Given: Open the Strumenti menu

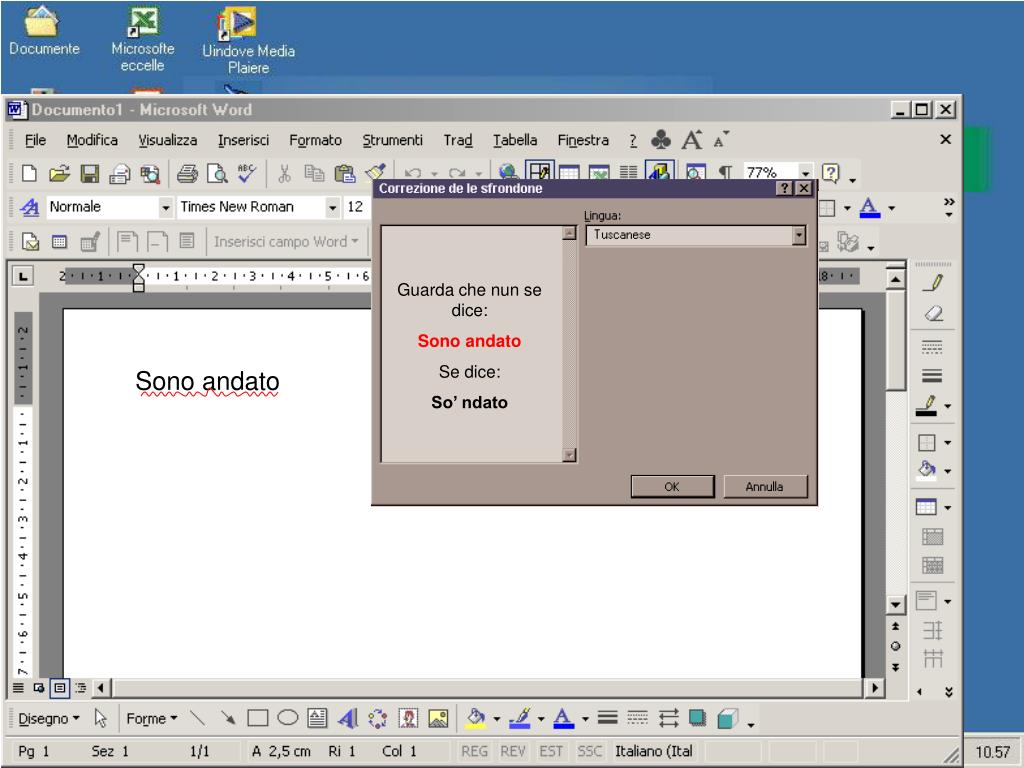Looking at the screenshot, I should coord(392,140).
